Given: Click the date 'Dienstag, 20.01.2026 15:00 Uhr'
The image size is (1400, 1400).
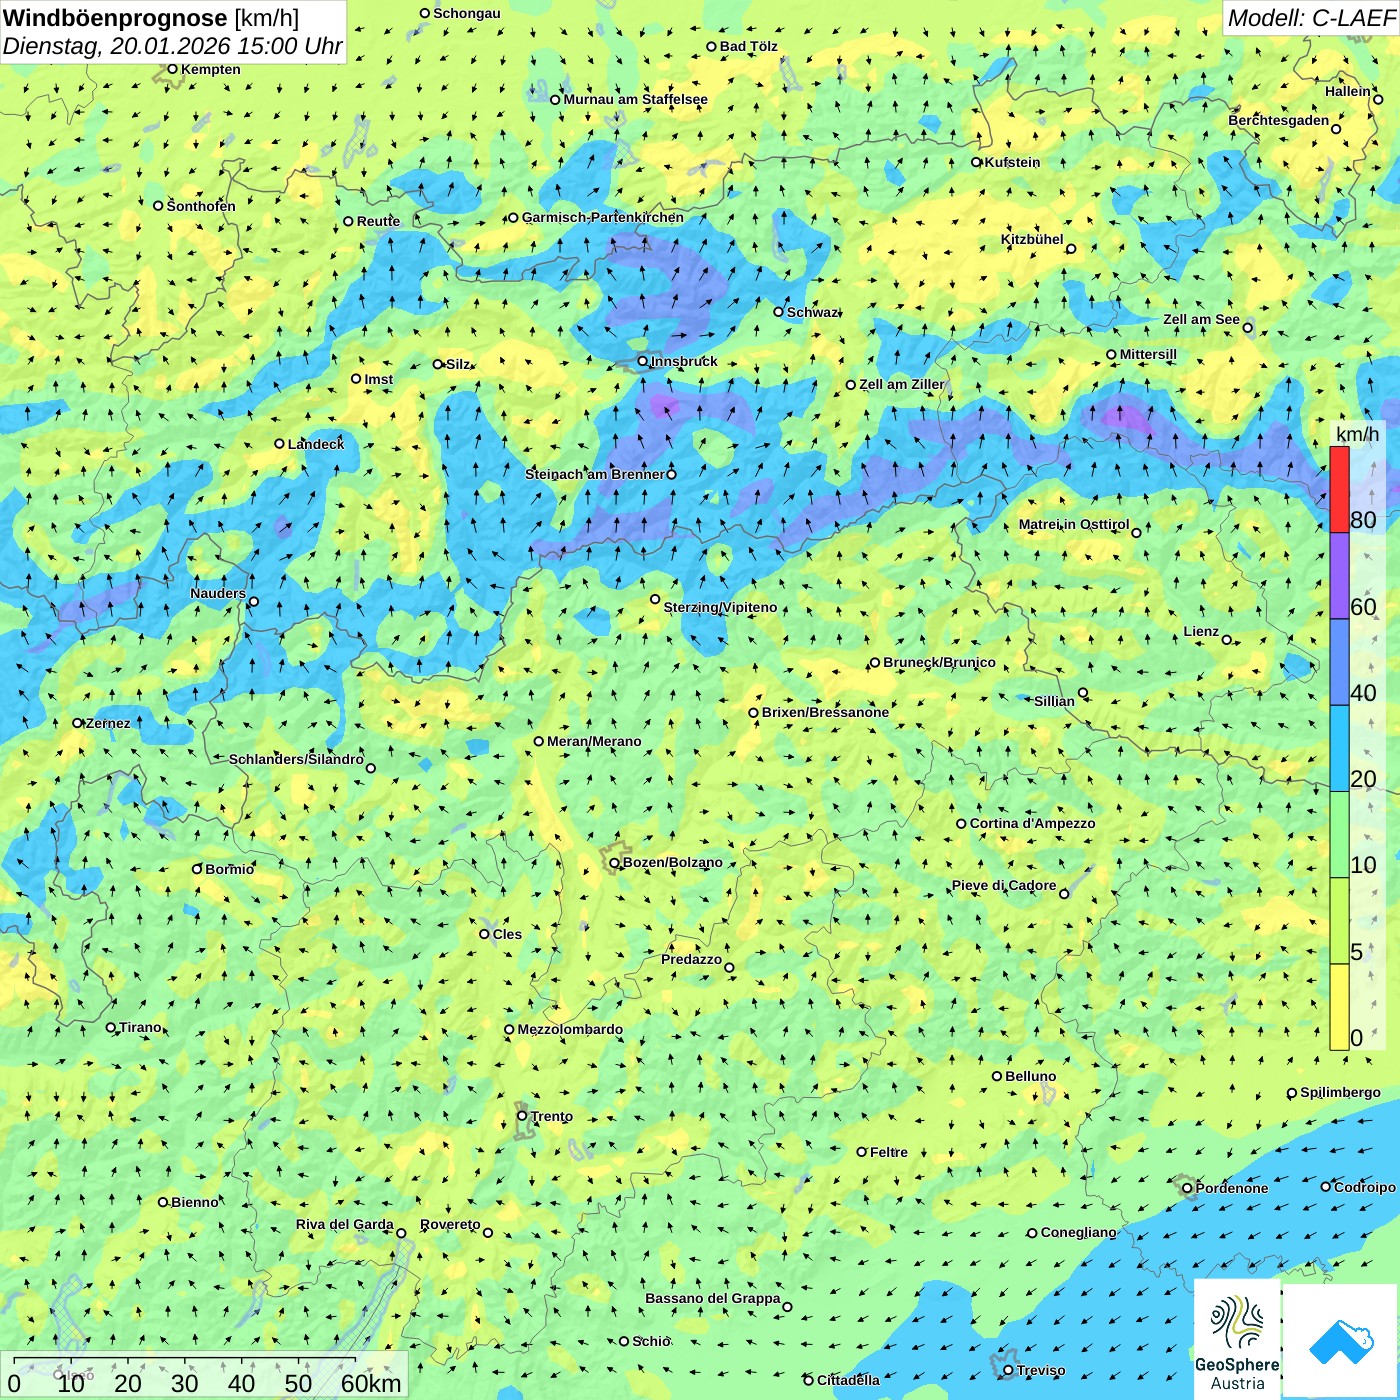Looking at the screenshot, I should [172, 46].
